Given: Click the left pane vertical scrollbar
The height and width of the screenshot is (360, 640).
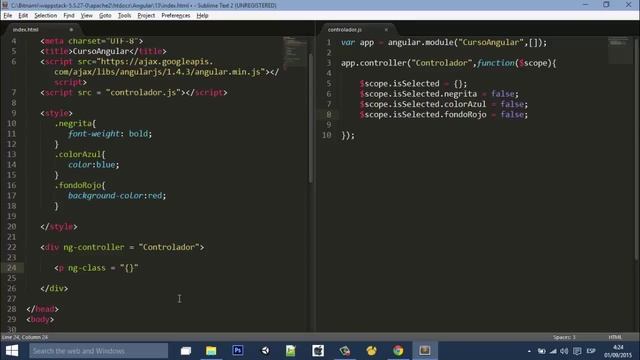Looking at the screenshot, I should coord(311,118).
